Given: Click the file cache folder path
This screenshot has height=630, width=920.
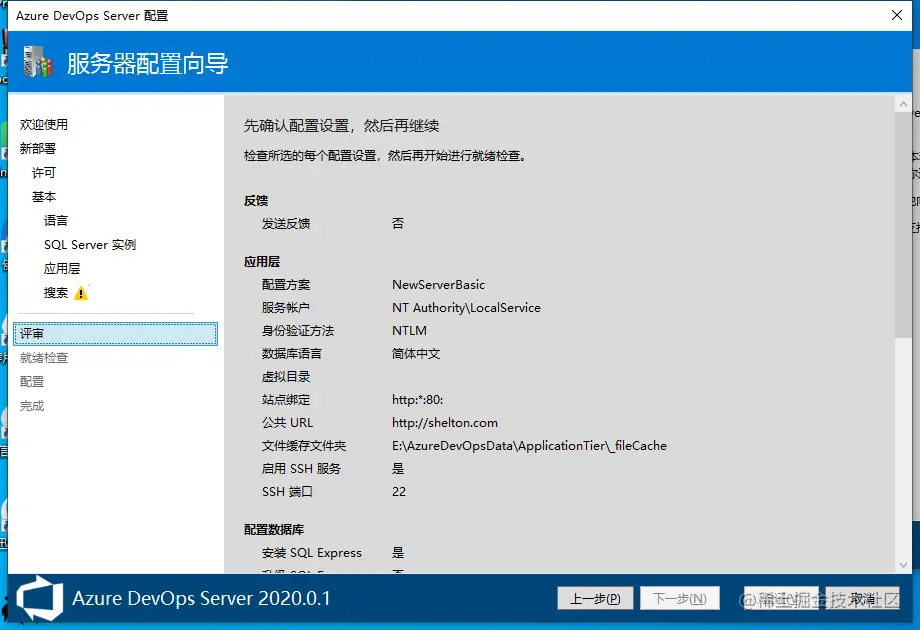Looking at the screenshot, I should (529, 446).
